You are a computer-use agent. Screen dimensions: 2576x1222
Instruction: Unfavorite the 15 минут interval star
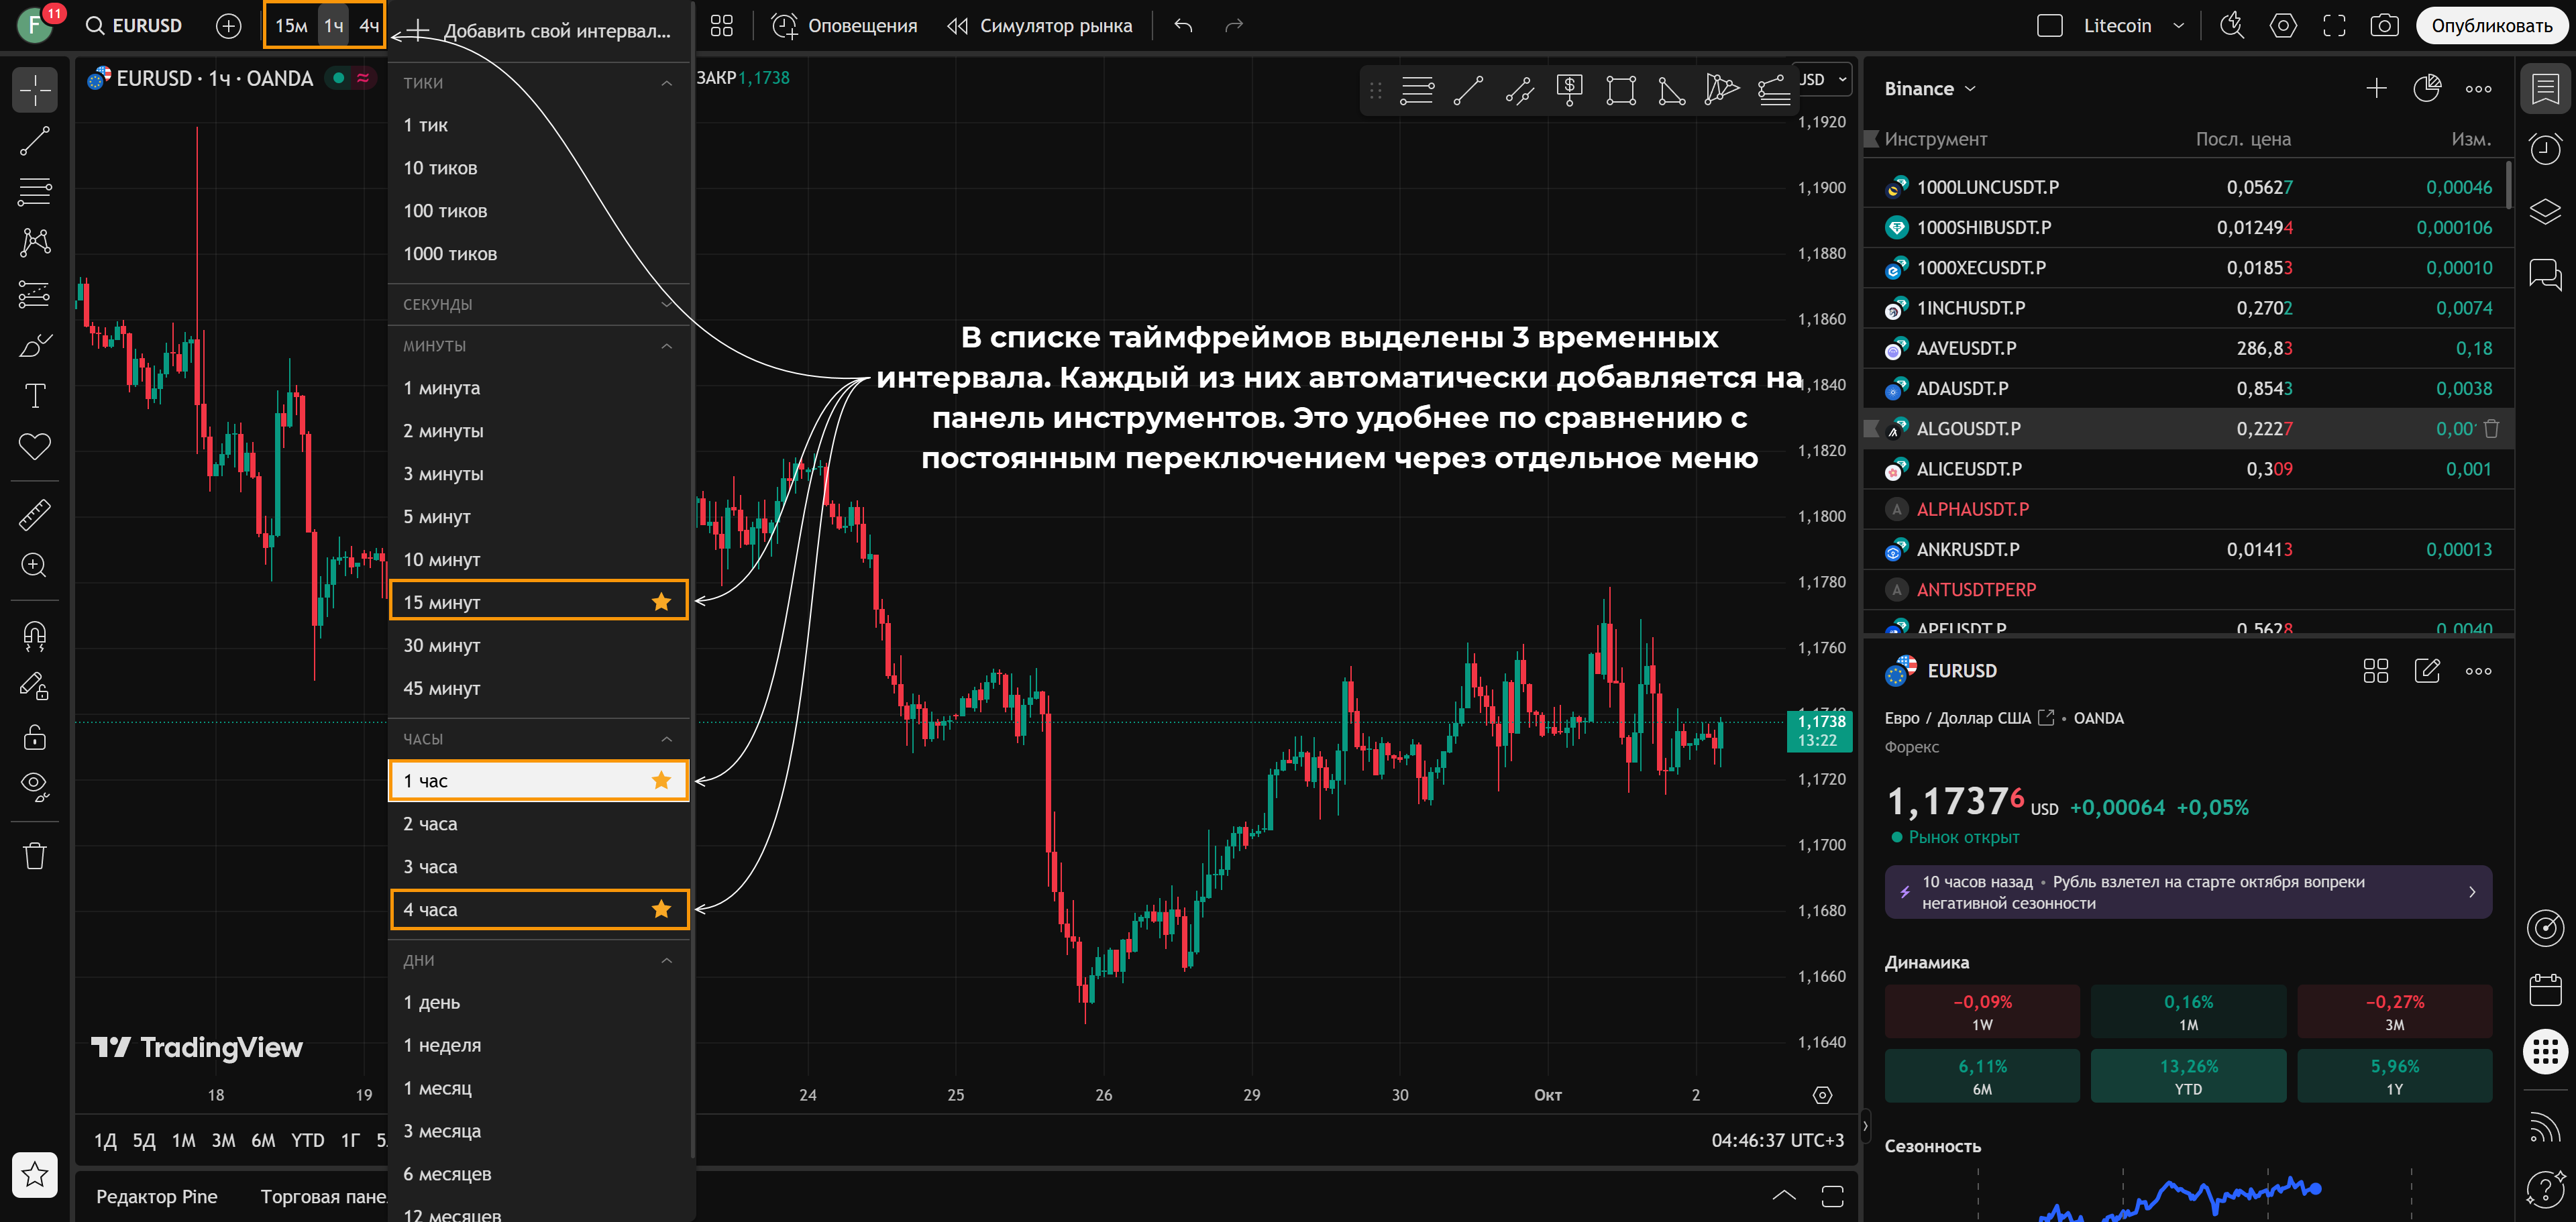tap(661, 601)
